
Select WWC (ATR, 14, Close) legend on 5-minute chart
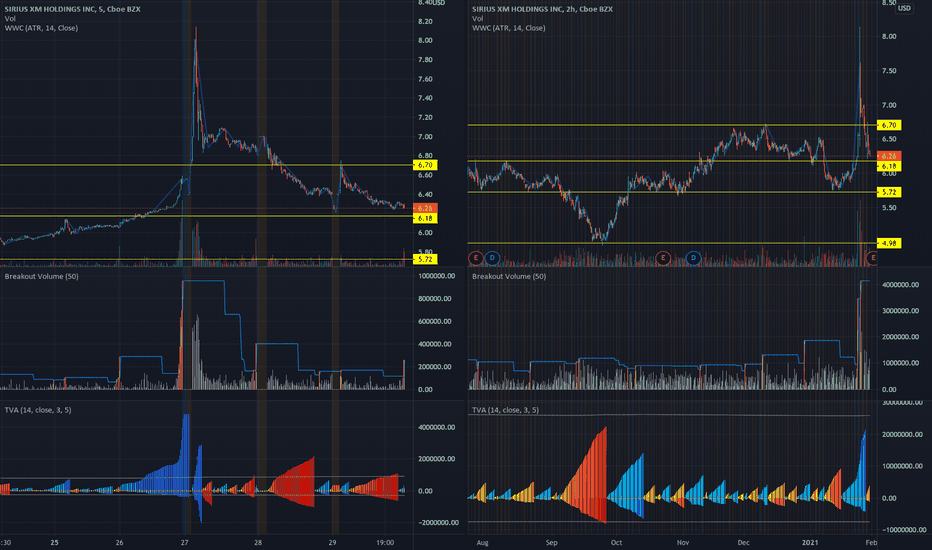(x=41, y=28)
